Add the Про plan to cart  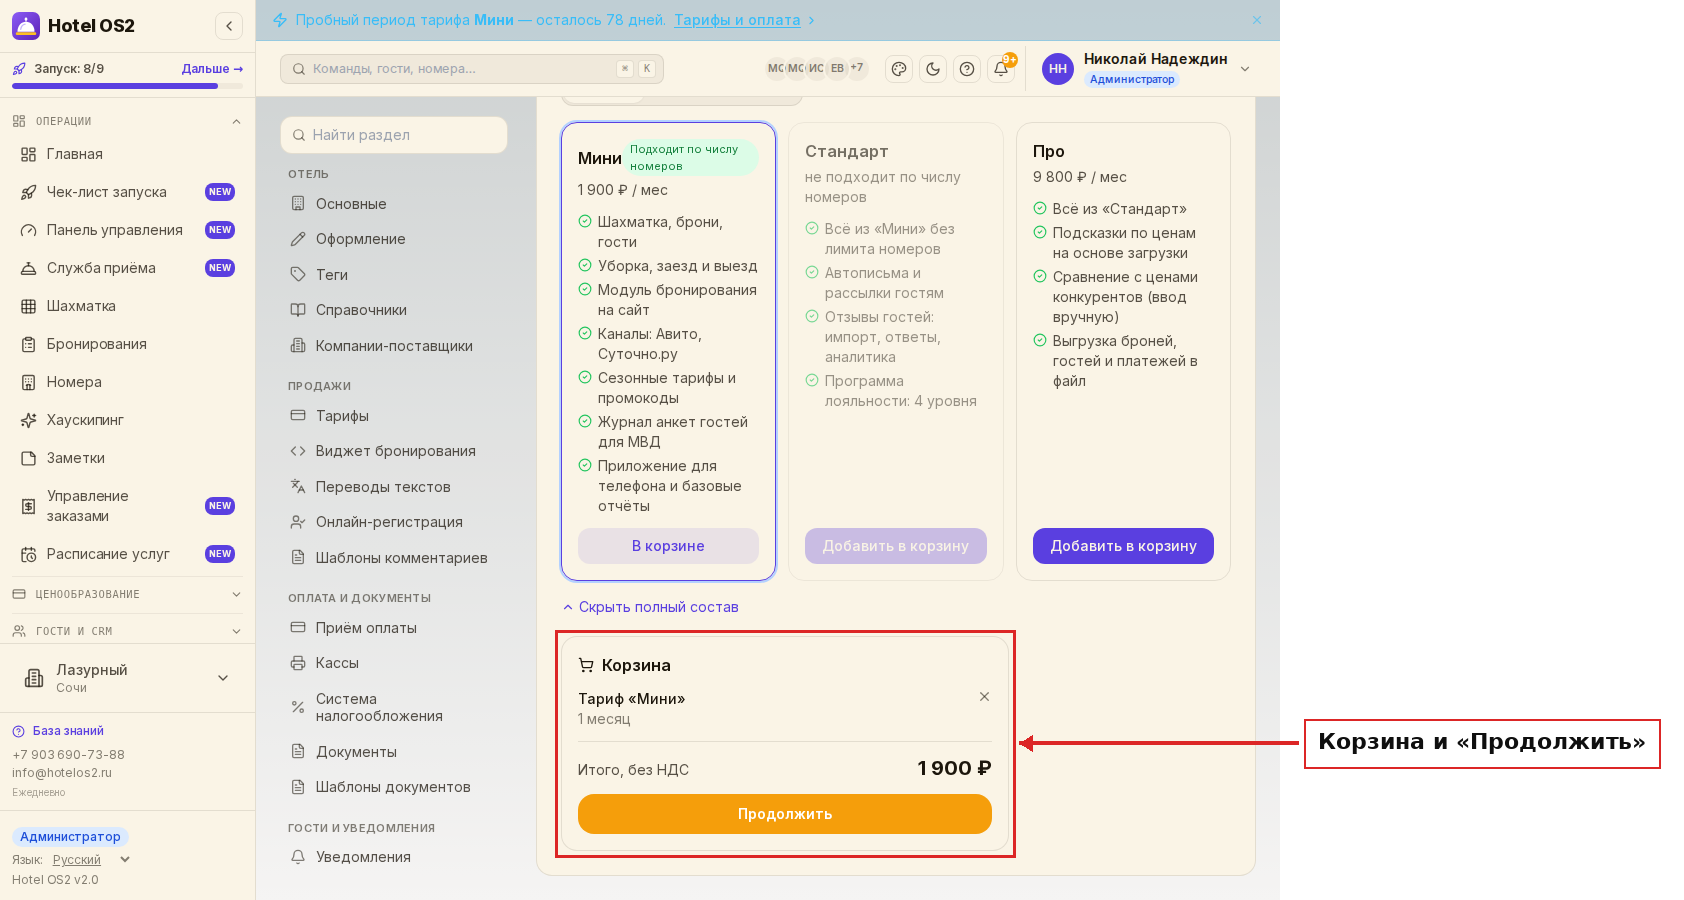click(1123, 546)
